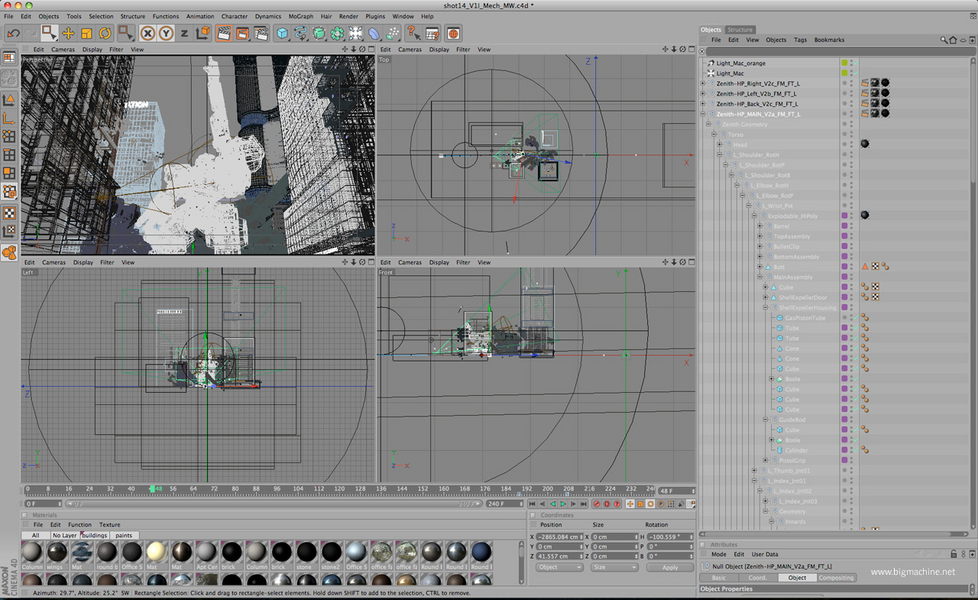
Task: Add a Cube primitive from the toolbar
Action: click(283, 33)
